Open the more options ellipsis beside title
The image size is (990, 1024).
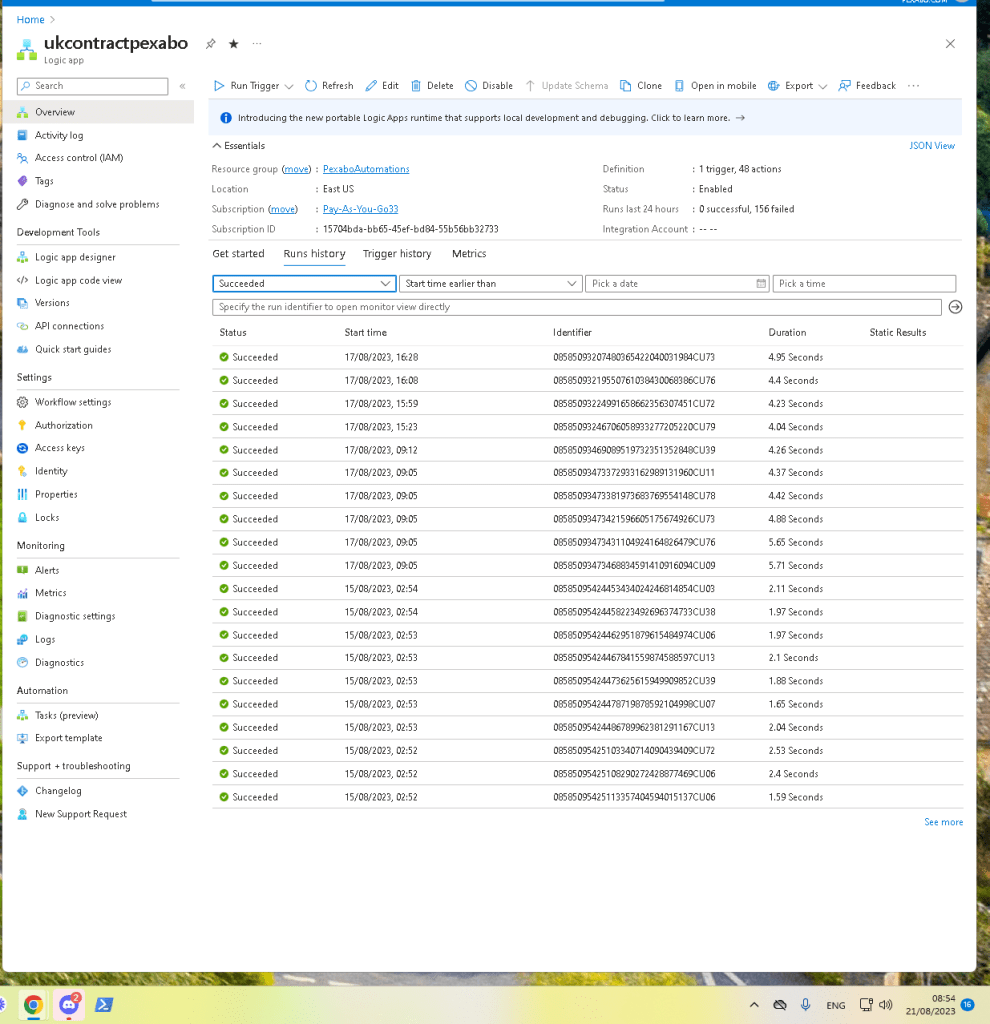coord(257,44)
